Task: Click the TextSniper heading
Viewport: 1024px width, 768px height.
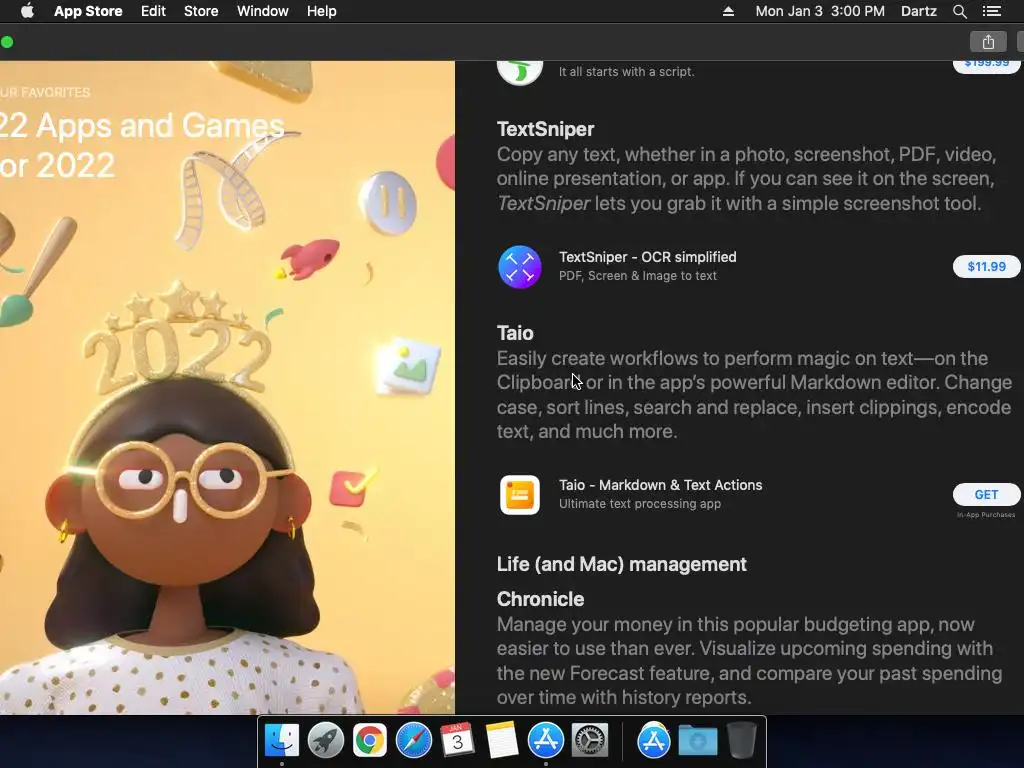Action: pos(545,129)
